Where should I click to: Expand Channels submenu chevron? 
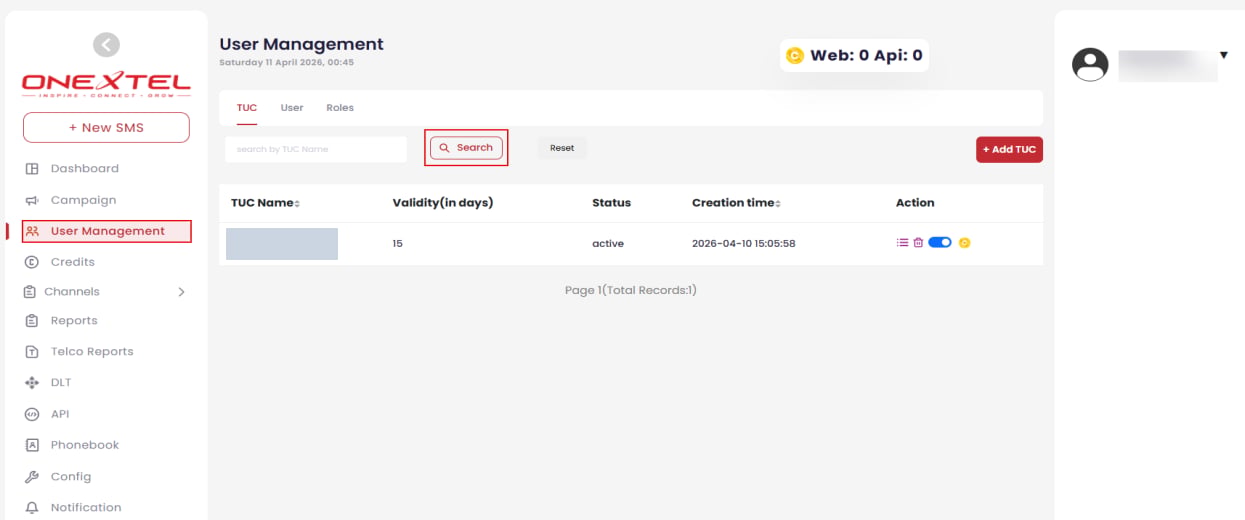[181, 292]
